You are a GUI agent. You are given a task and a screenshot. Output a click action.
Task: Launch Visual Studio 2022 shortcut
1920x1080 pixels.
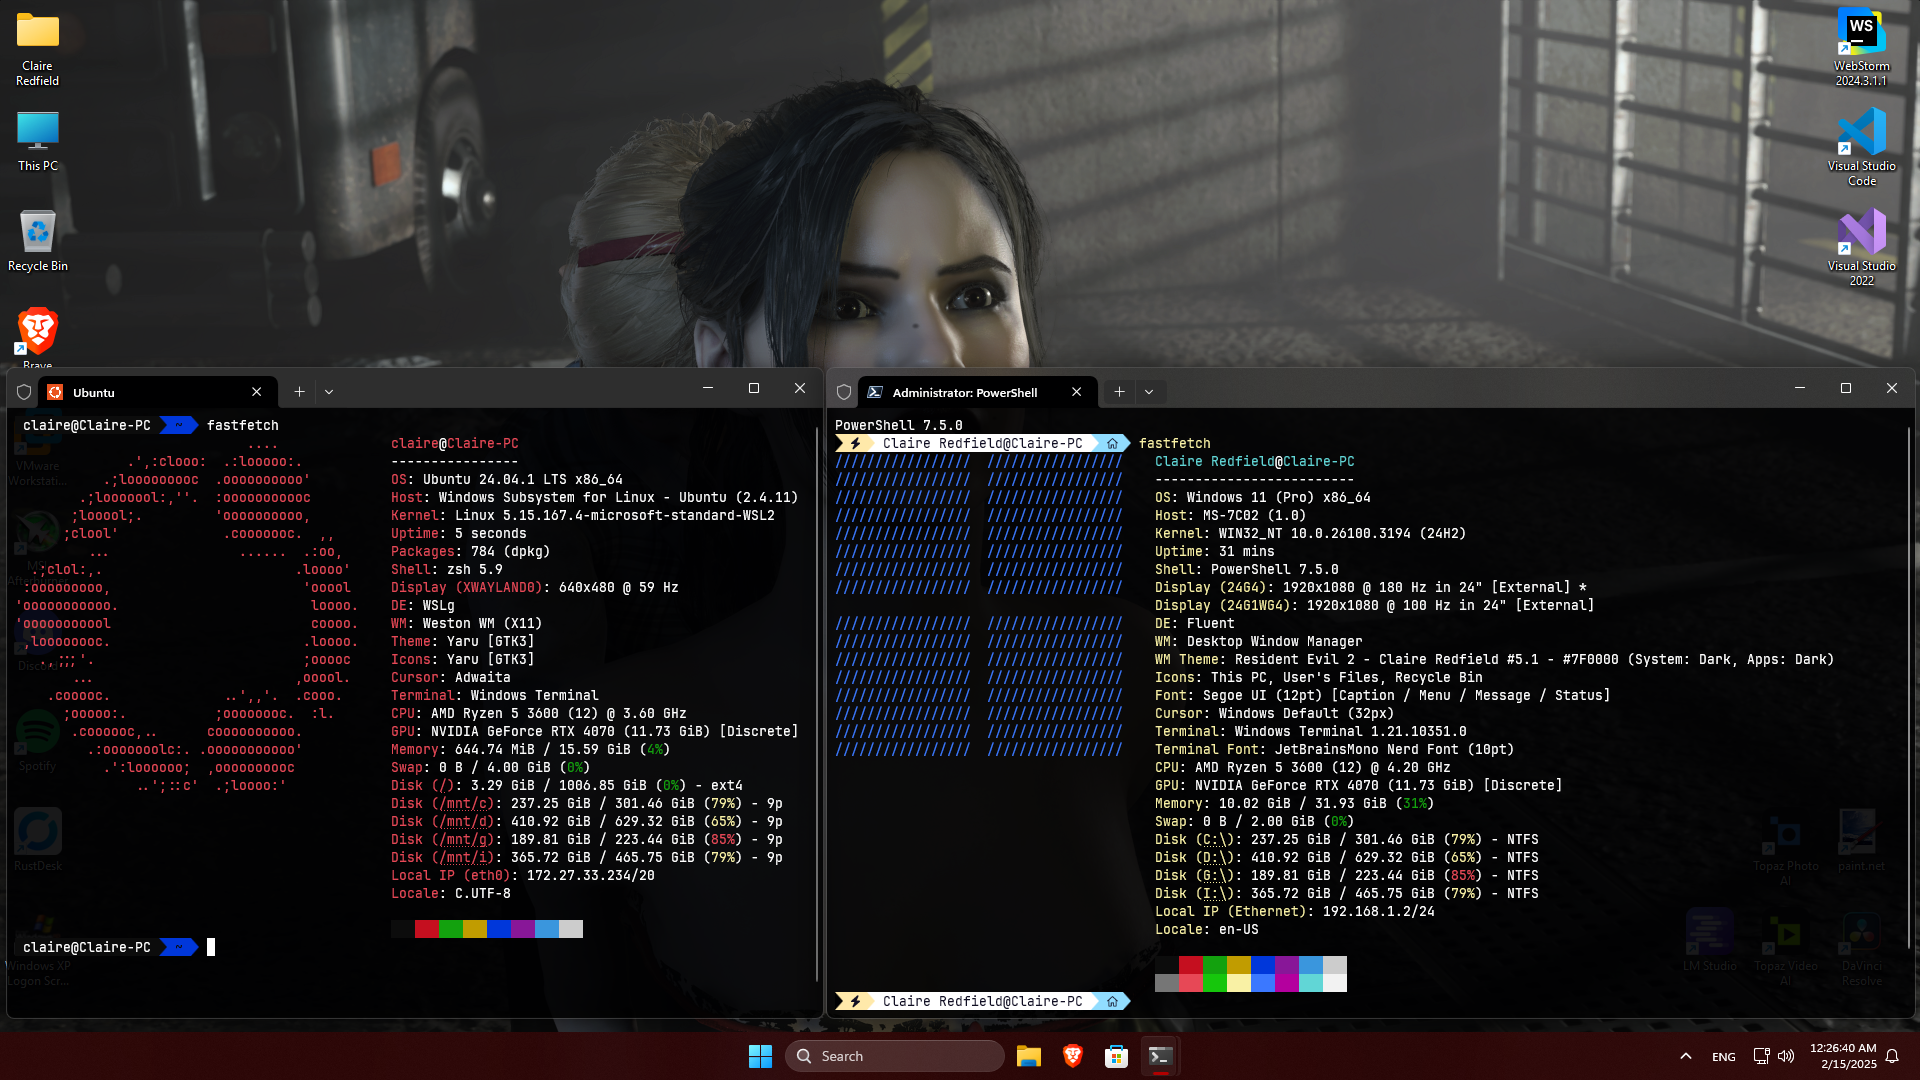1861,247
